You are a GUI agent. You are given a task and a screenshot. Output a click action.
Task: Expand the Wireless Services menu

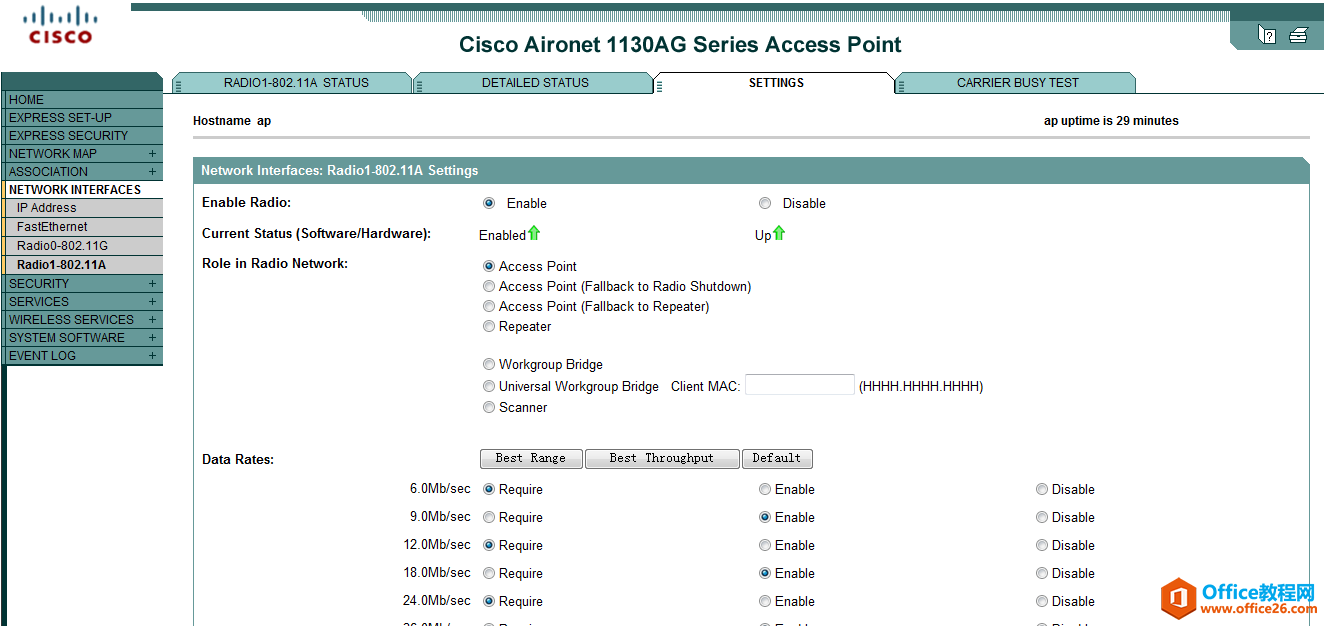click(x=152, y=320)
